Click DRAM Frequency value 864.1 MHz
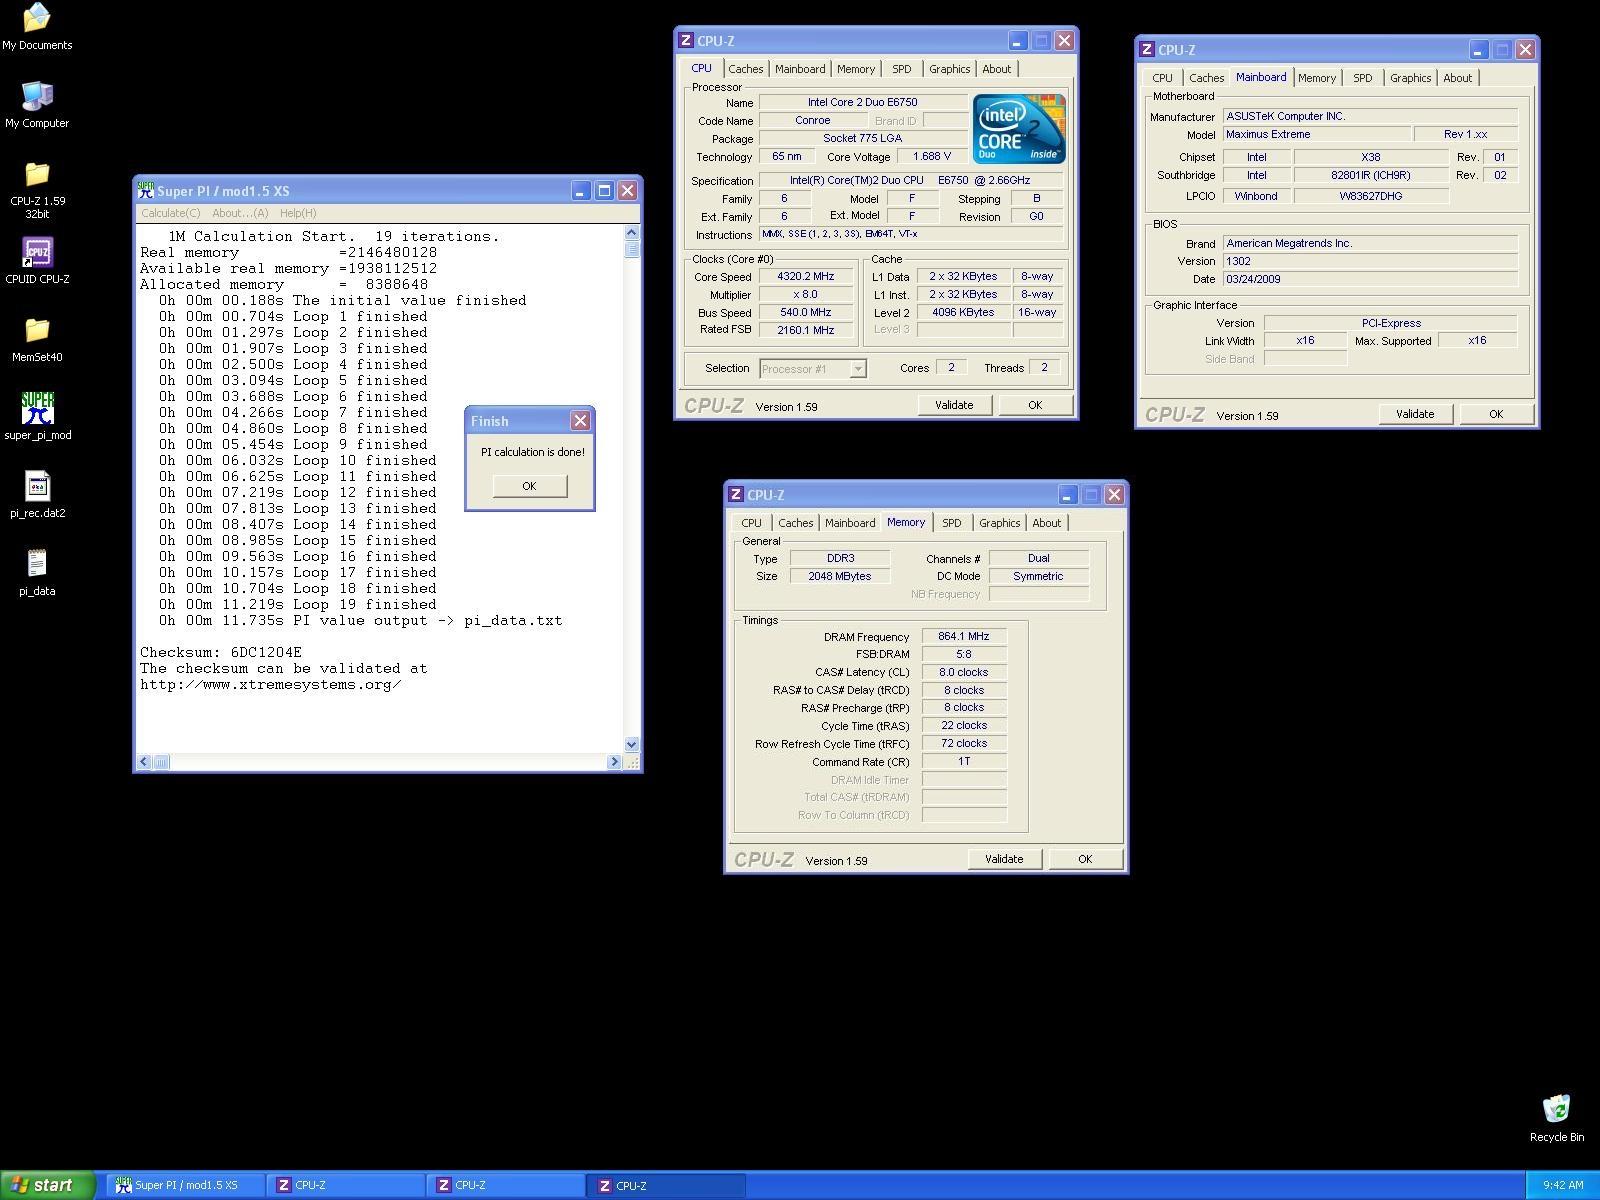This screenshot has width=1600, height=1200. tap(964, 636)
